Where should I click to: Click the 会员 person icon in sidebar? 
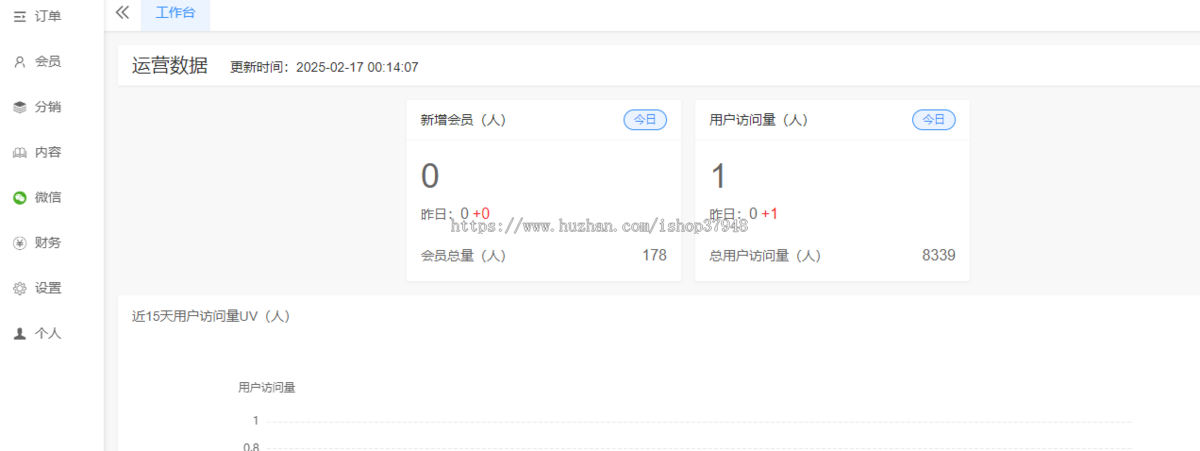[x=19, y=61]
